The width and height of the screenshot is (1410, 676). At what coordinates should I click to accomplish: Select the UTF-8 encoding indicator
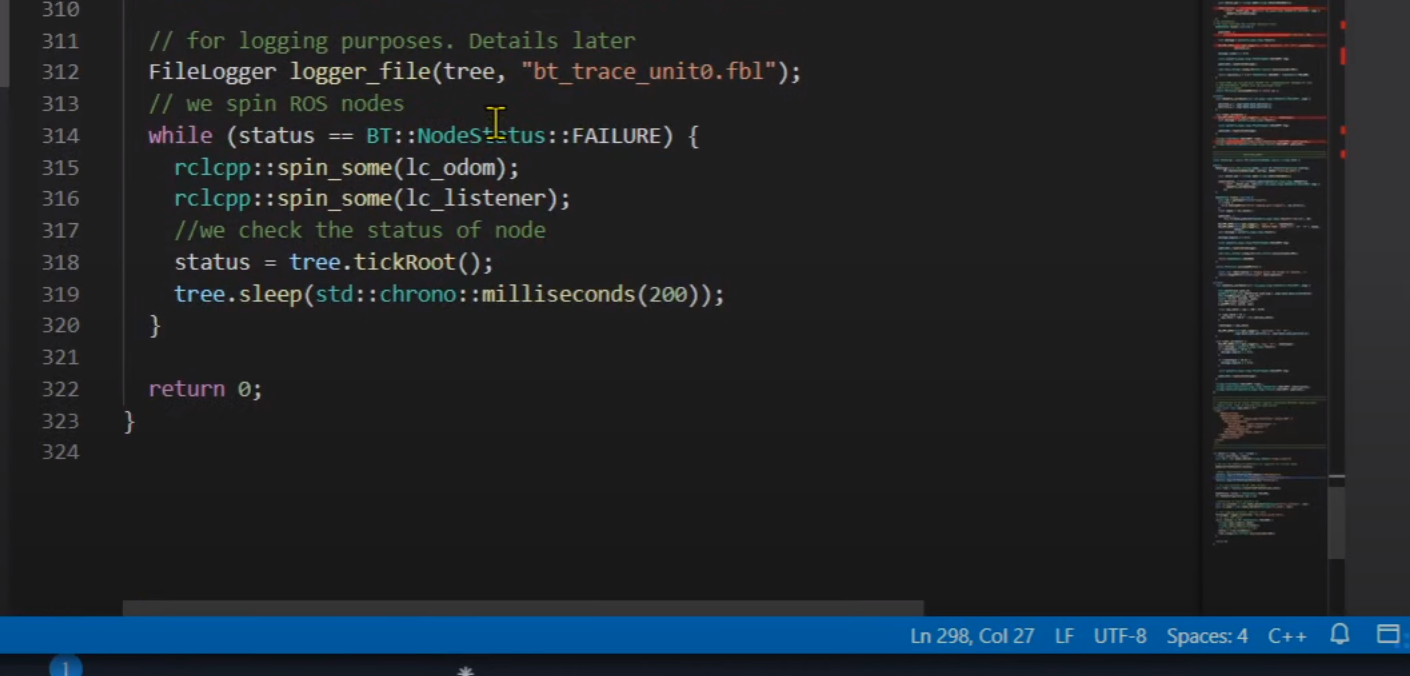point(1119,636)
